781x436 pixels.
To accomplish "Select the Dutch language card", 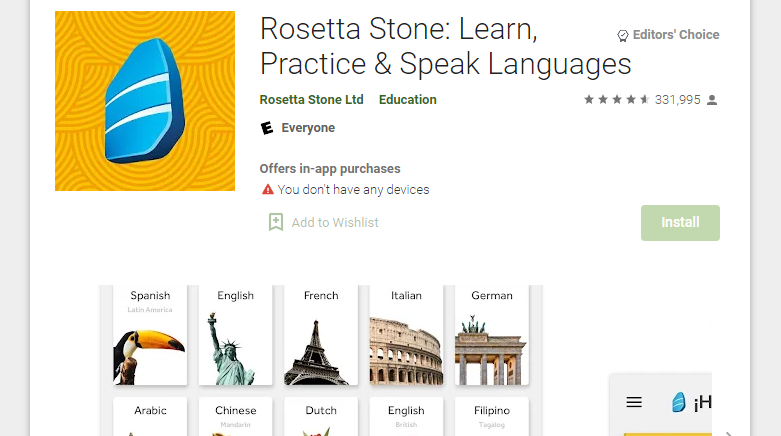I will [321, 417].
